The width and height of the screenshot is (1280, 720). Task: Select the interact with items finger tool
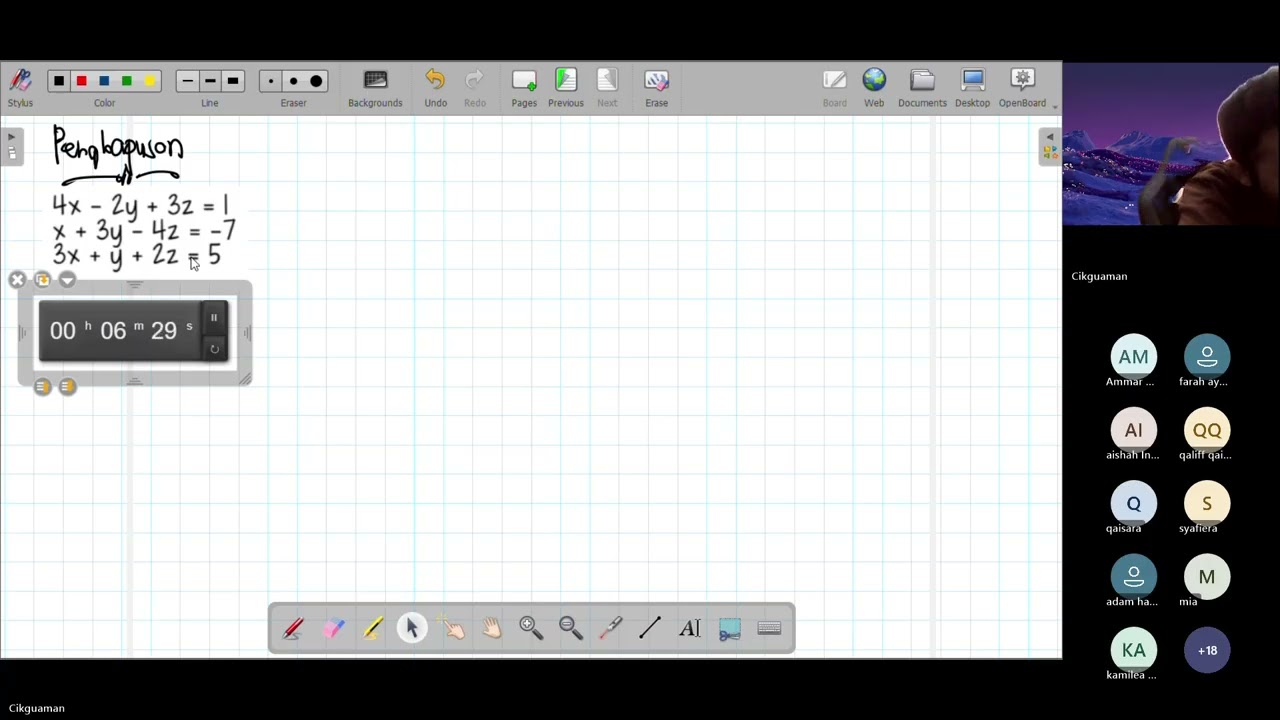click(x=452, y=628)
